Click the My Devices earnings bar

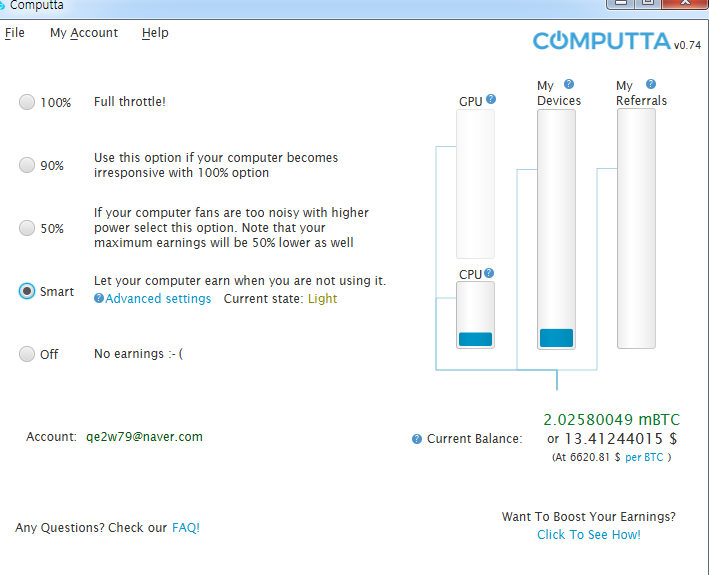[556, 229]
